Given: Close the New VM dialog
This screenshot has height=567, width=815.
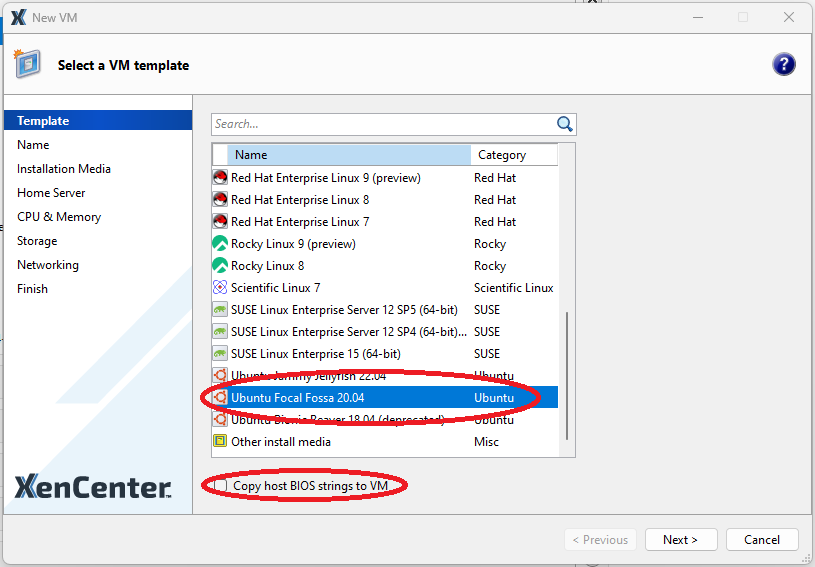Looking at the screenshot, I should pyautogui.click(x=788, y=17).
